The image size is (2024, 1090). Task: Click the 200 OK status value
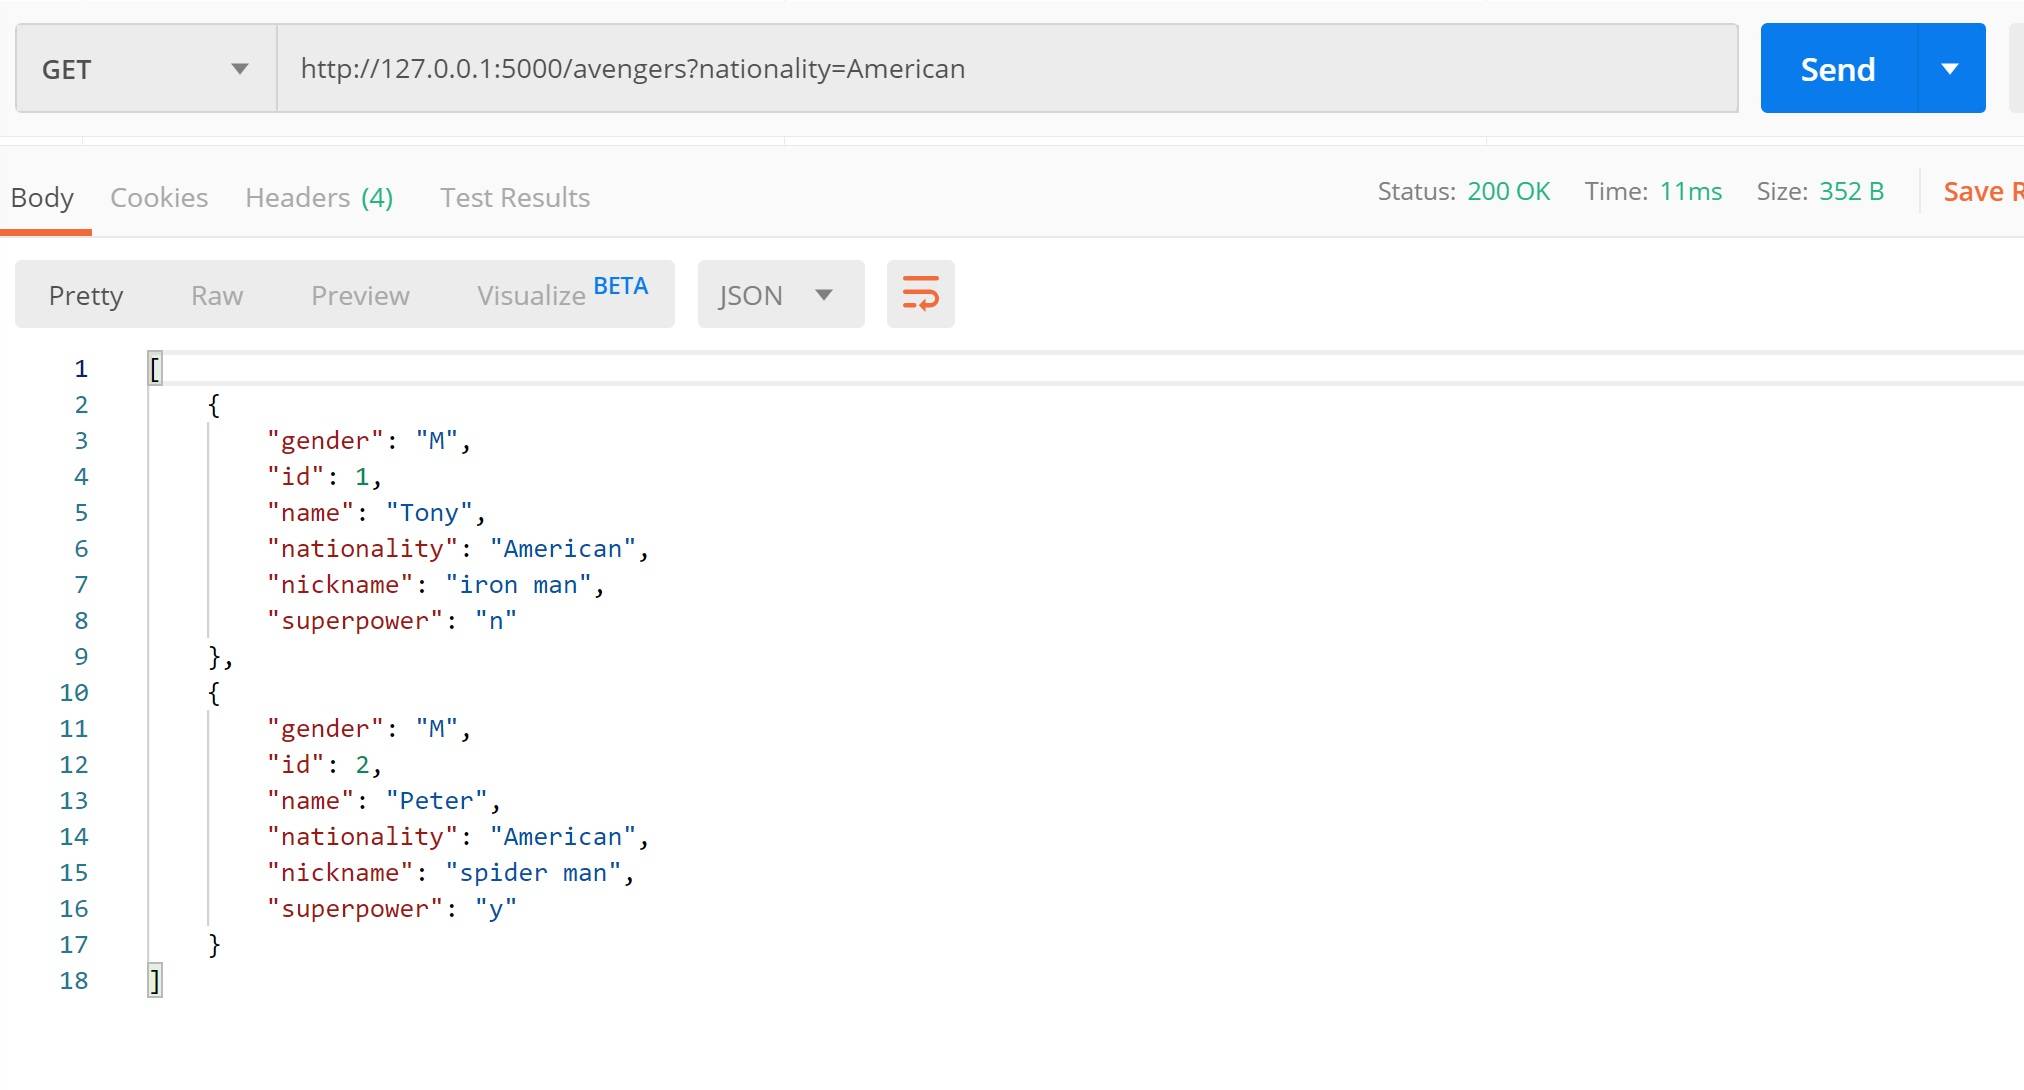coord(1508,191)
